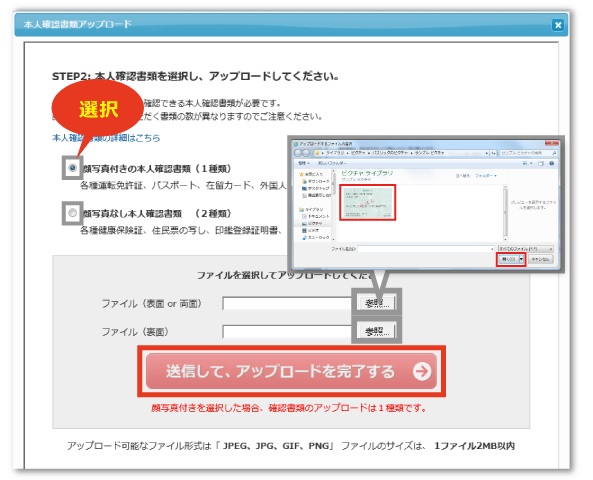Select the Pictures library sidebar icon
The height and width of the screenshot is (480, 593).
[x=304, y=224]
